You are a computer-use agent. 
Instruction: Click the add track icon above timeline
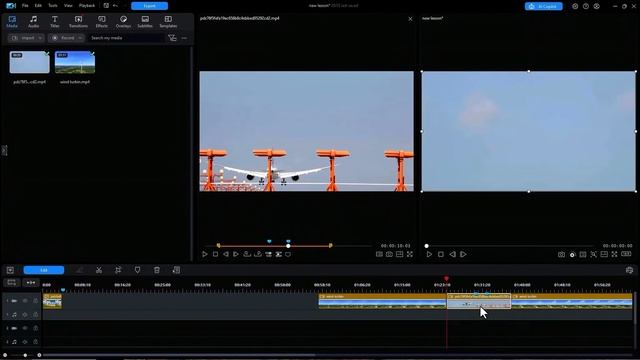(x=10, y=270)
